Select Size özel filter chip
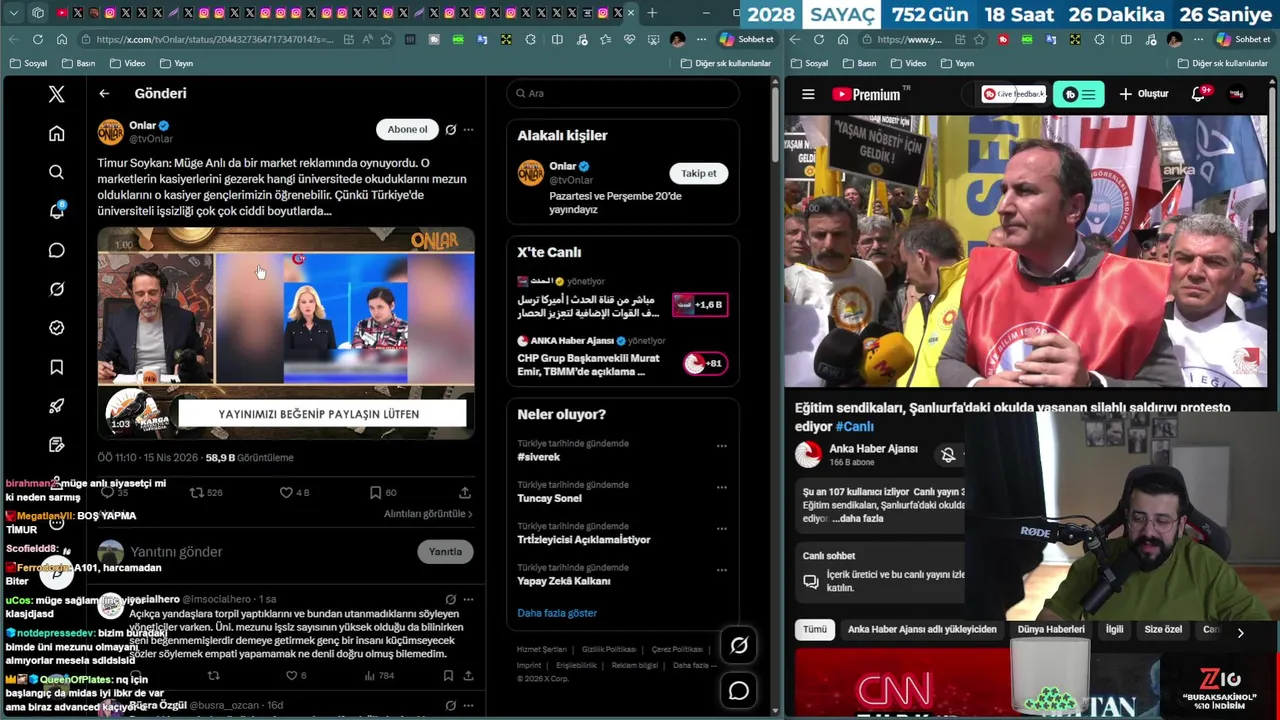1280x720 pixels. (x=1163, y=630)
